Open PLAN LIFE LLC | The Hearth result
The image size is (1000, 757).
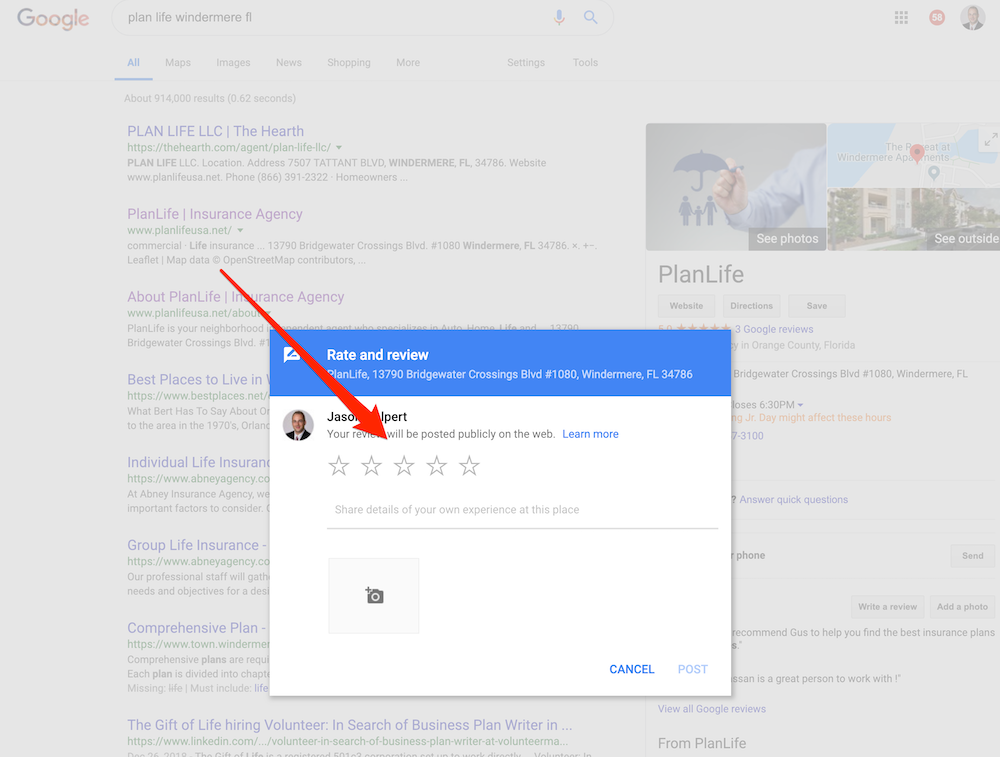(216, 131)
